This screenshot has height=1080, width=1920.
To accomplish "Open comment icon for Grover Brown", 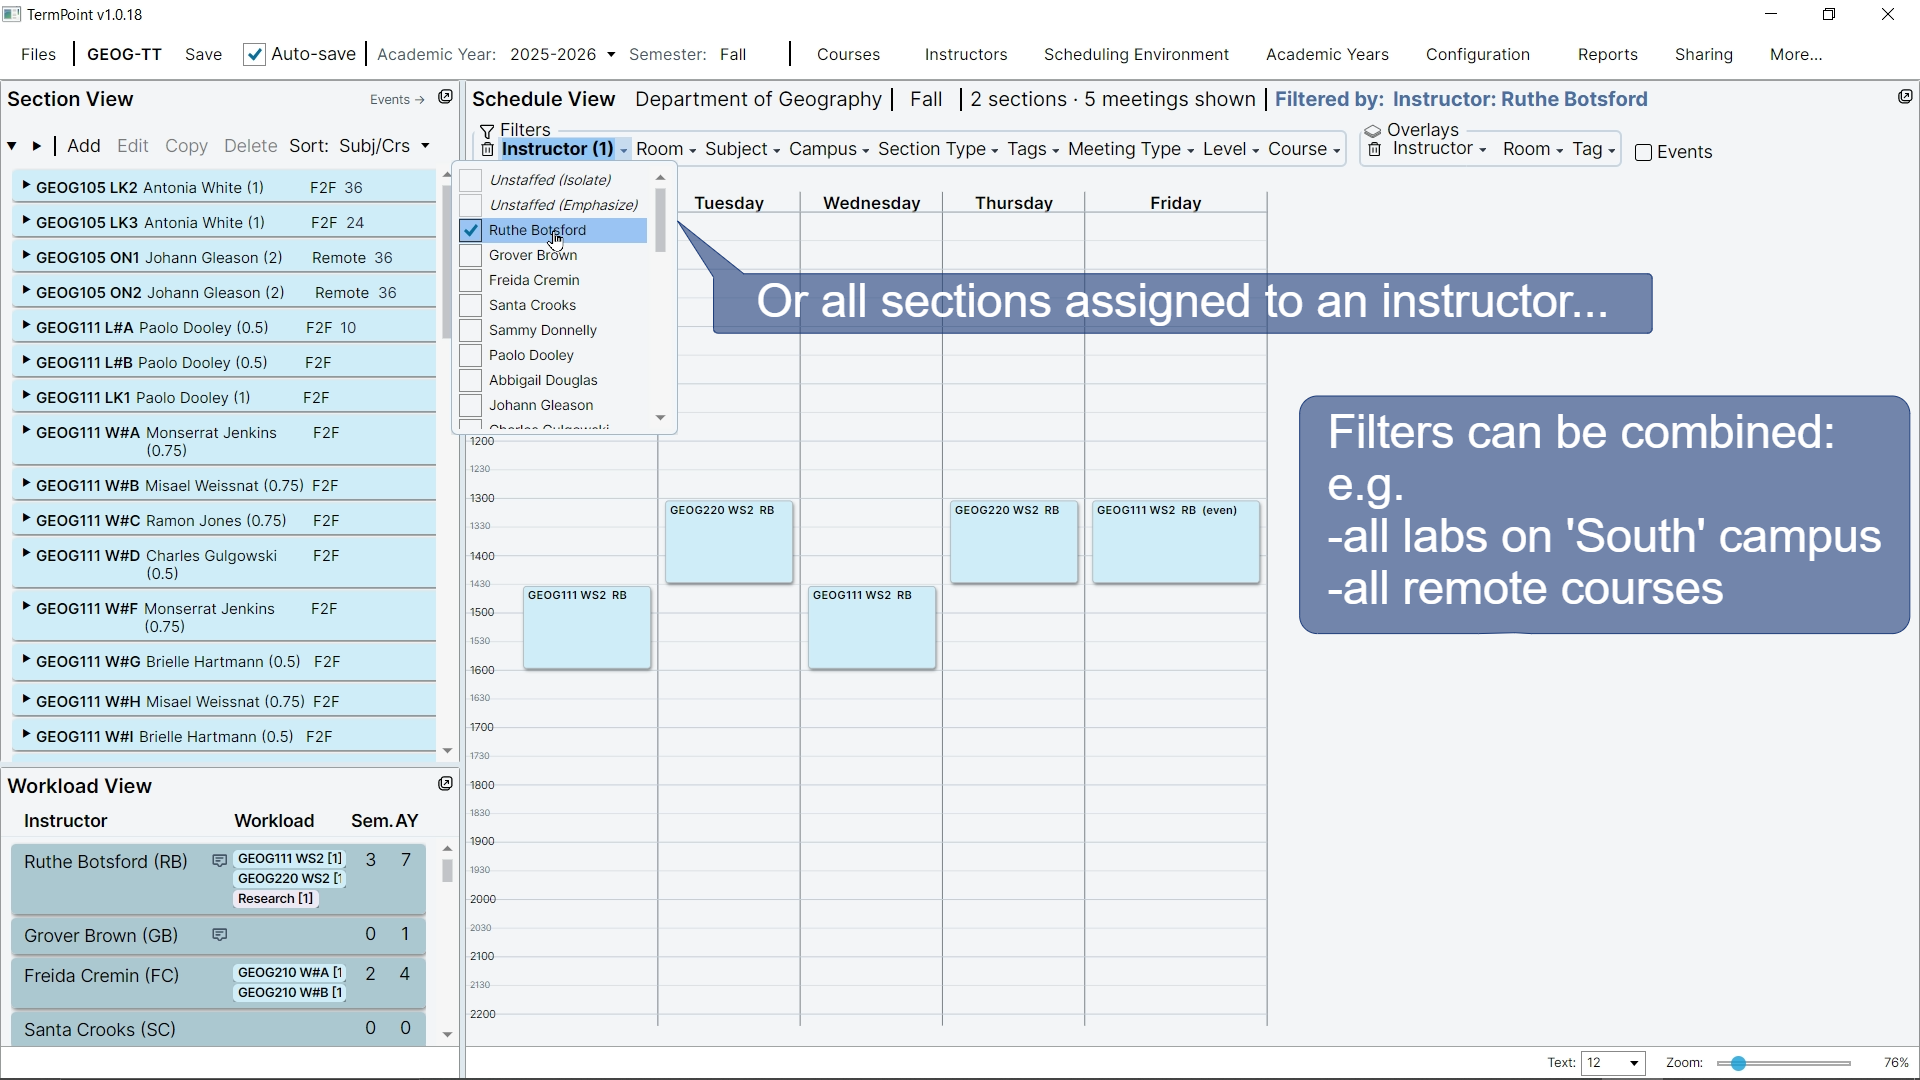I will [x=220, y=935].
